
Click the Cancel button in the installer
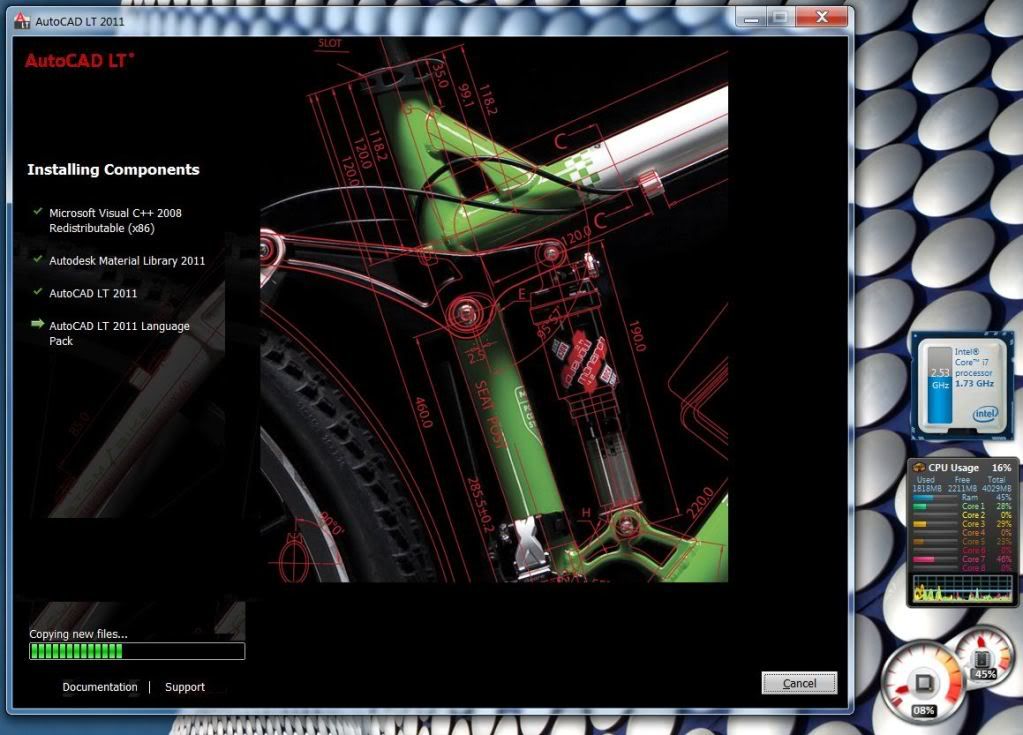tap(799, 683)
